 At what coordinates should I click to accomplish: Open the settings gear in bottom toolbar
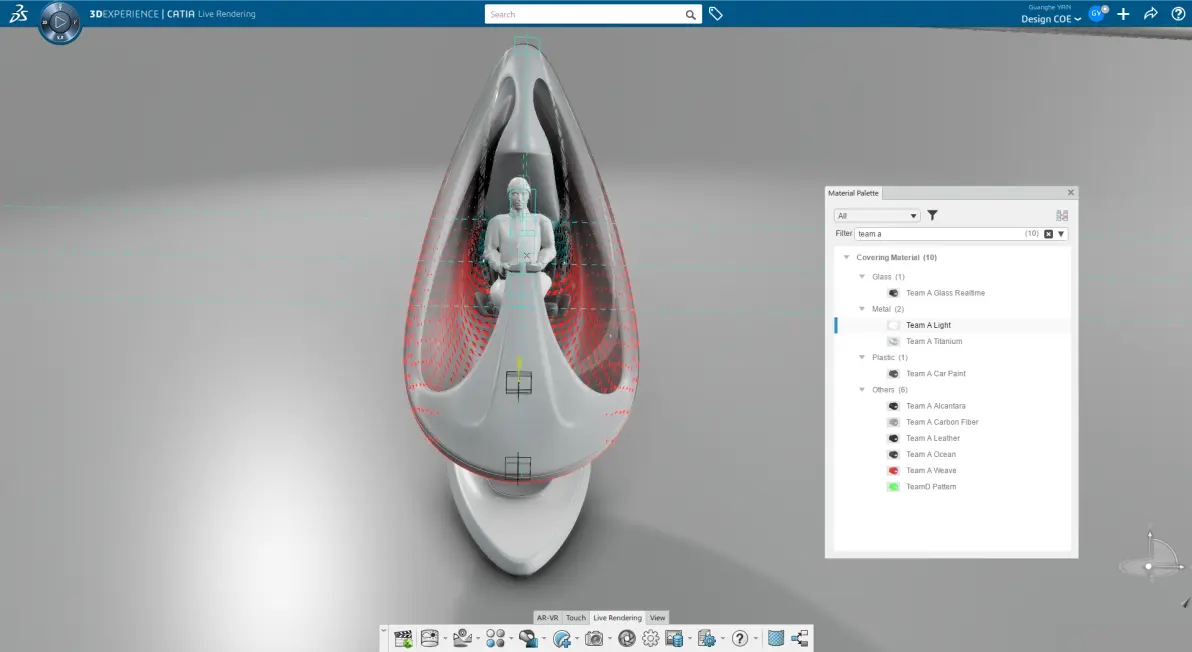[650, 639]
